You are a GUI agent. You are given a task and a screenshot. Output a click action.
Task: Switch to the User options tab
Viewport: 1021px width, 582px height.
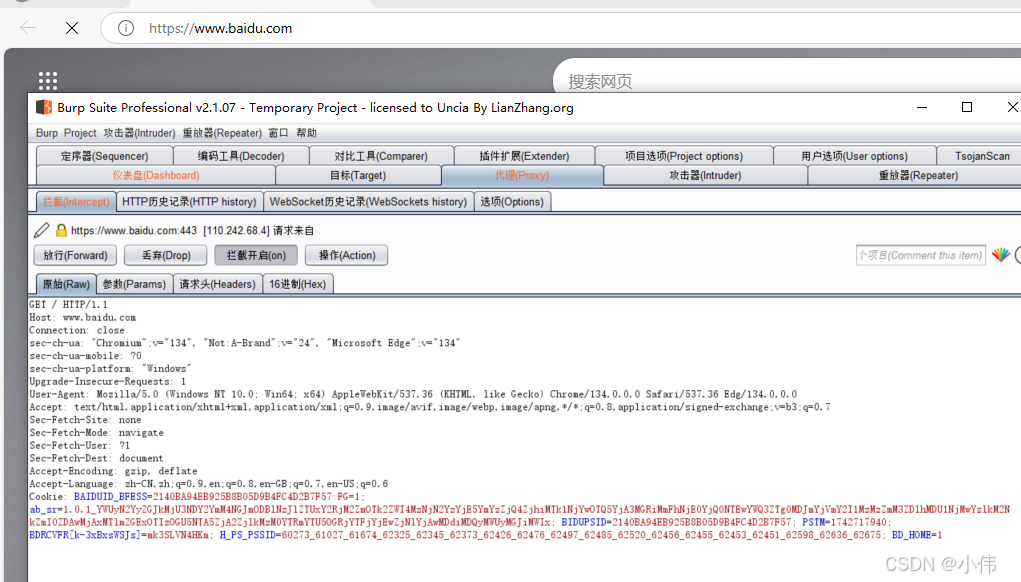coord(854,156)
